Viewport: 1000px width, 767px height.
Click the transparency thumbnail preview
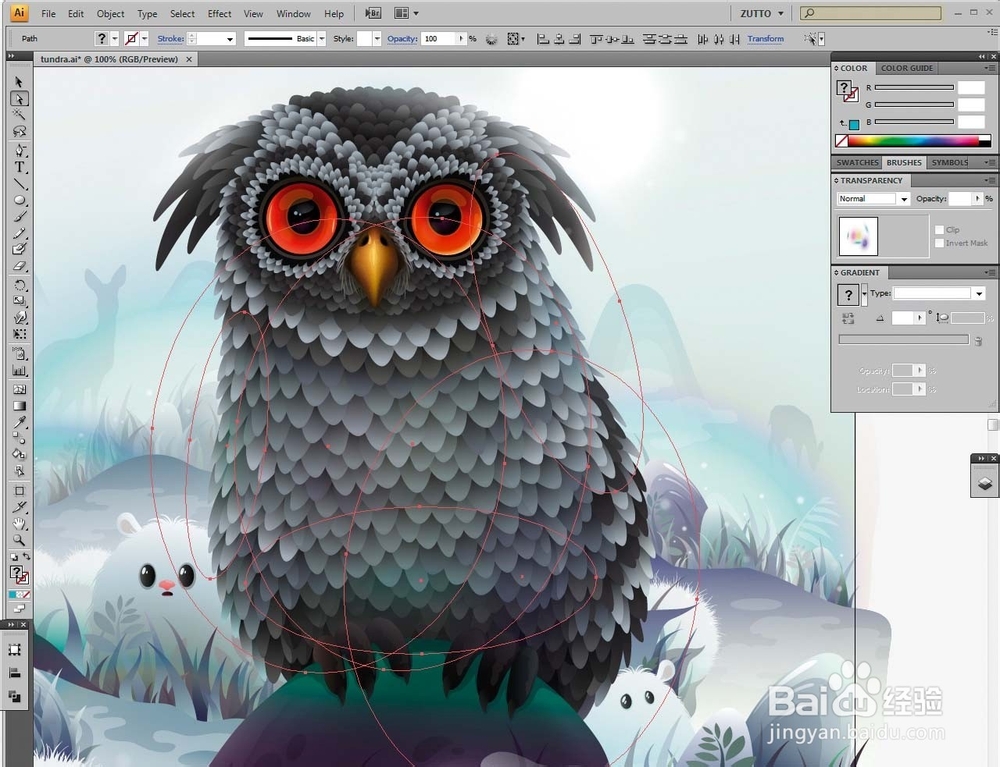click(858, 236)
